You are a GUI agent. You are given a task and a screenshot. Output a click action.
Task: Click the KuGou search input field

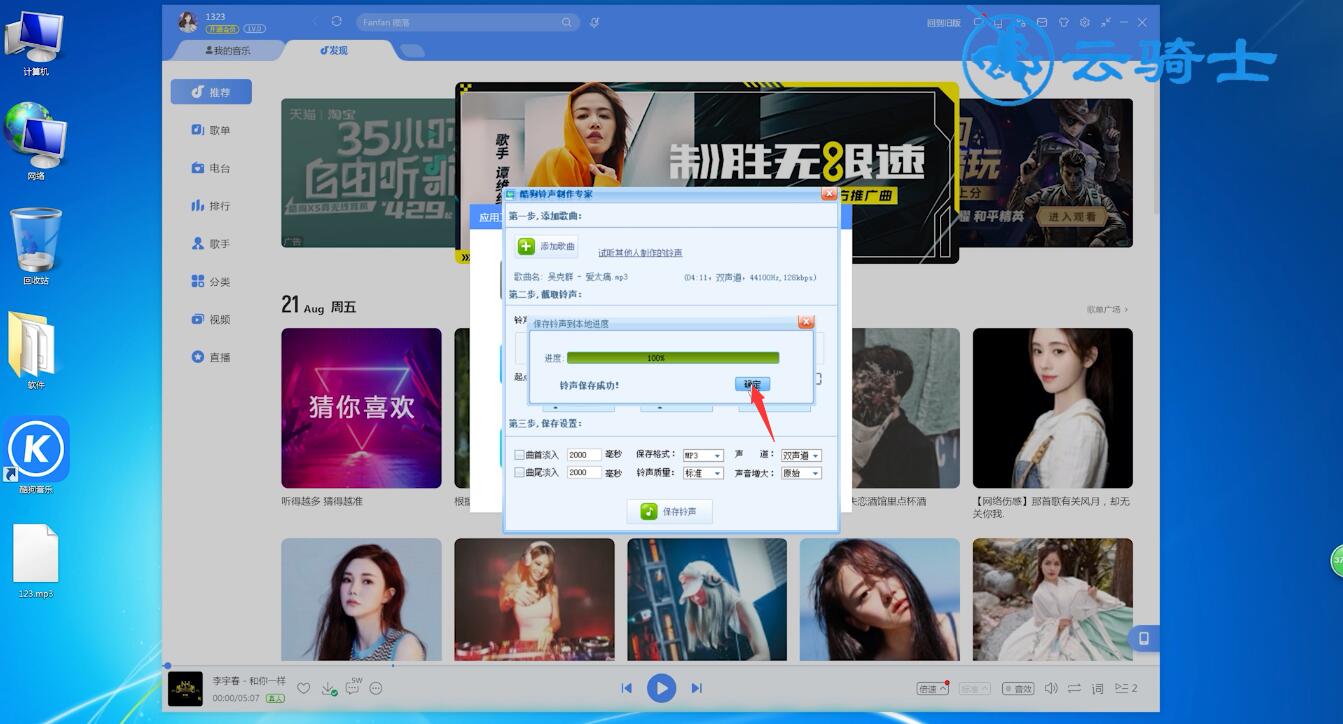tap(458, 22)
